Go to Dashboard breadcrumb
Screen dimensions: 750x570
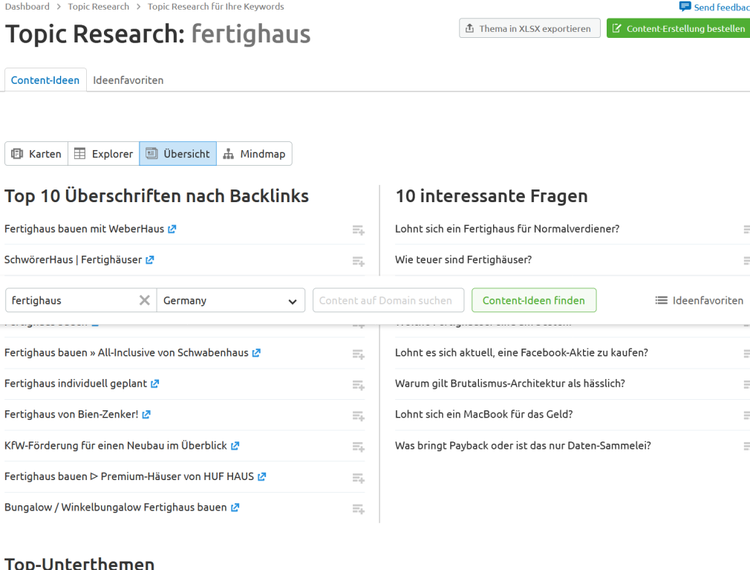(x=27, y=7)
